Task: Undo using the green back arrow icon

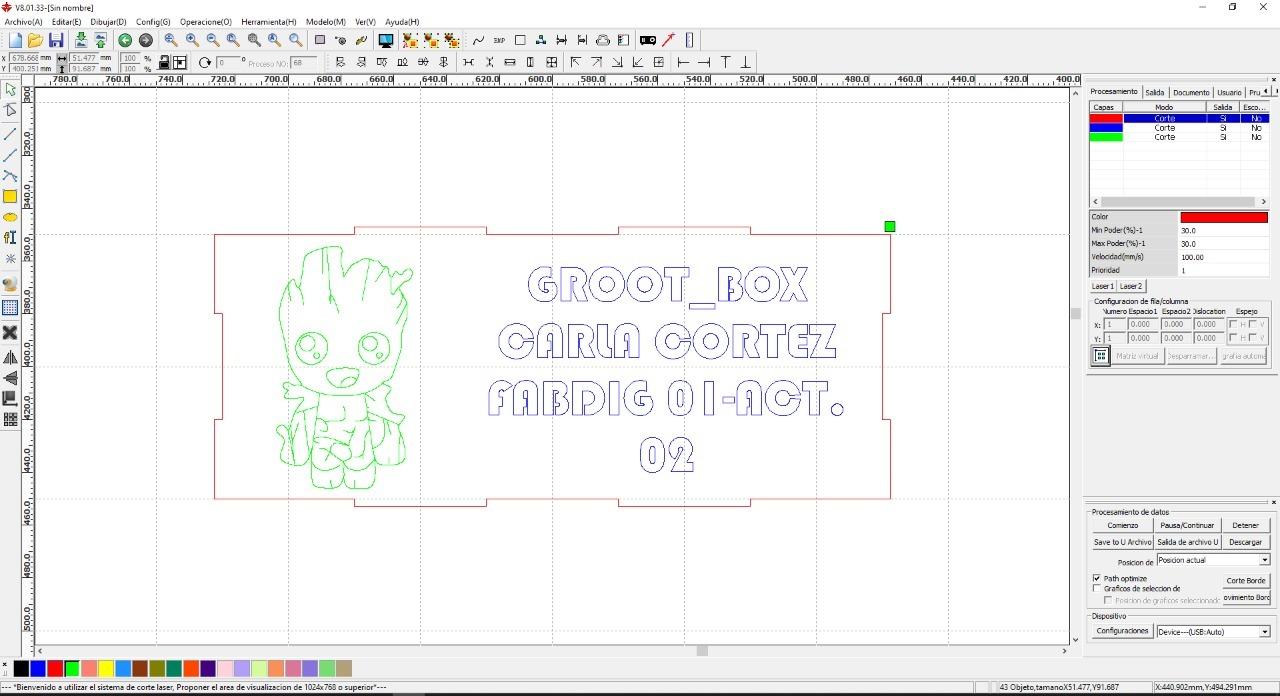Action: pyautogui.click(x=125, y=40)
